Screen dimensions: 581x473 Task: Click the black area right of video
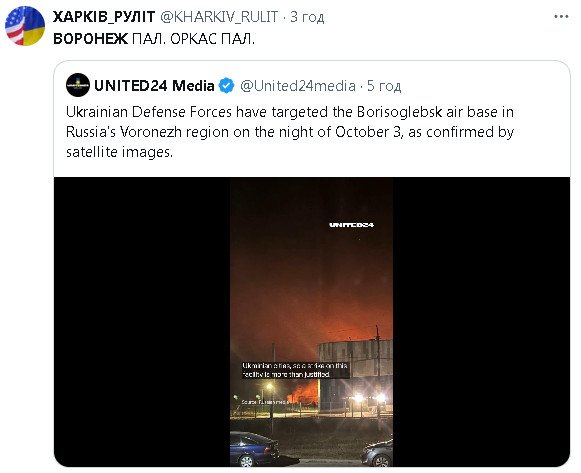click(481, 322)
